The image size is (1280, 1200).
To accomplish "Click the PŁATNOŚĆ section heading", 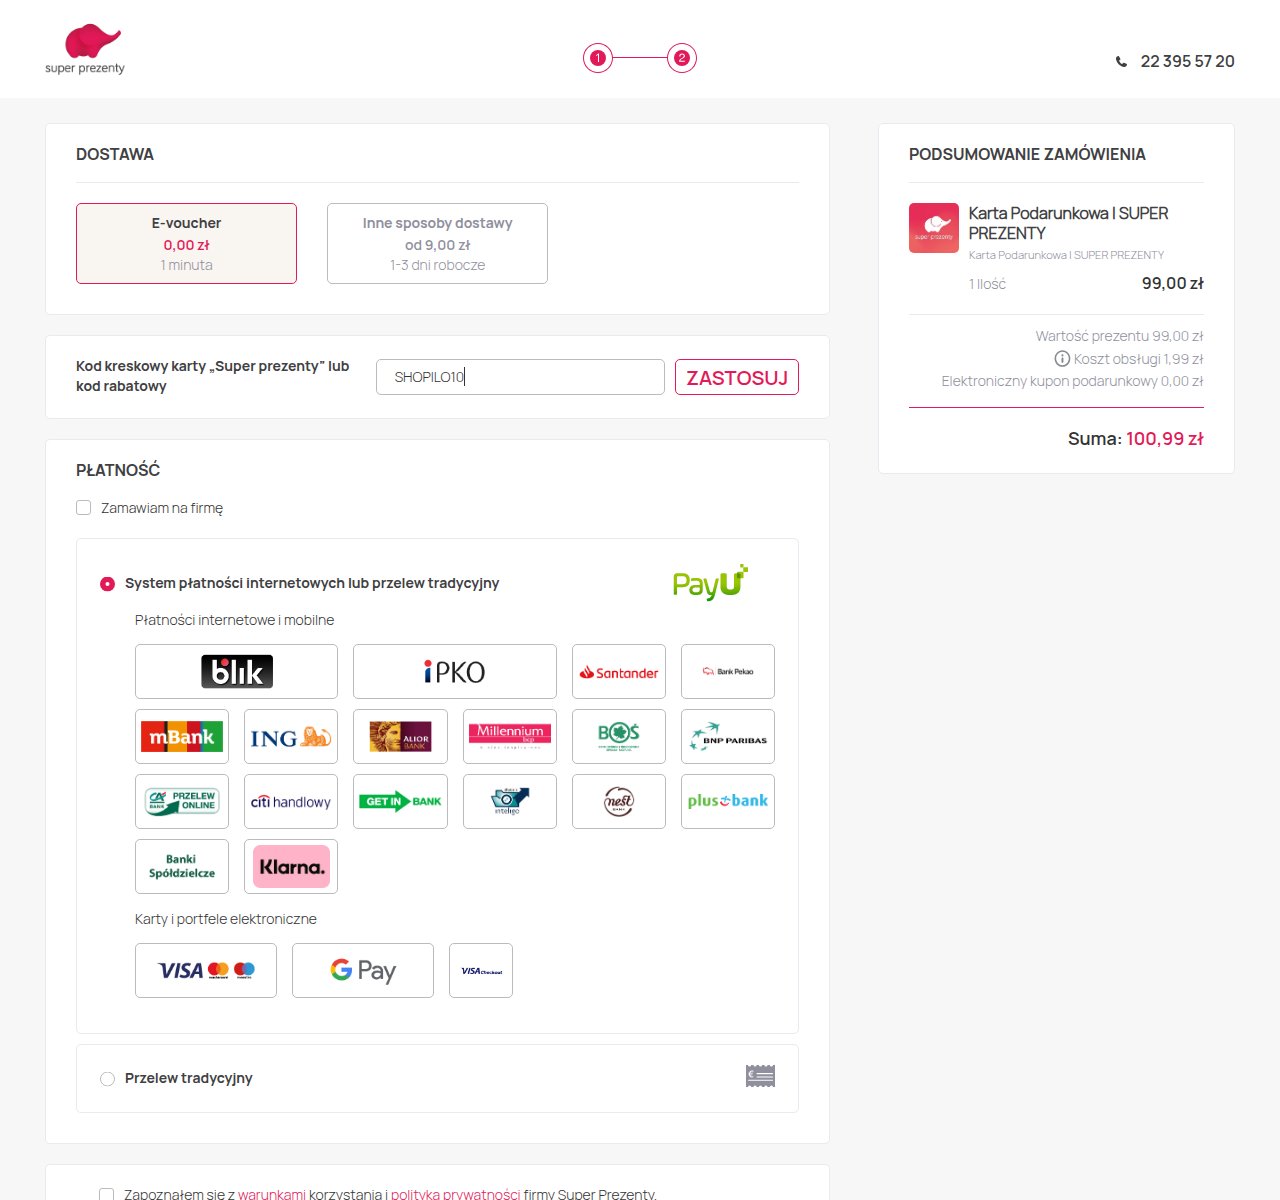I will click(118, 470).
